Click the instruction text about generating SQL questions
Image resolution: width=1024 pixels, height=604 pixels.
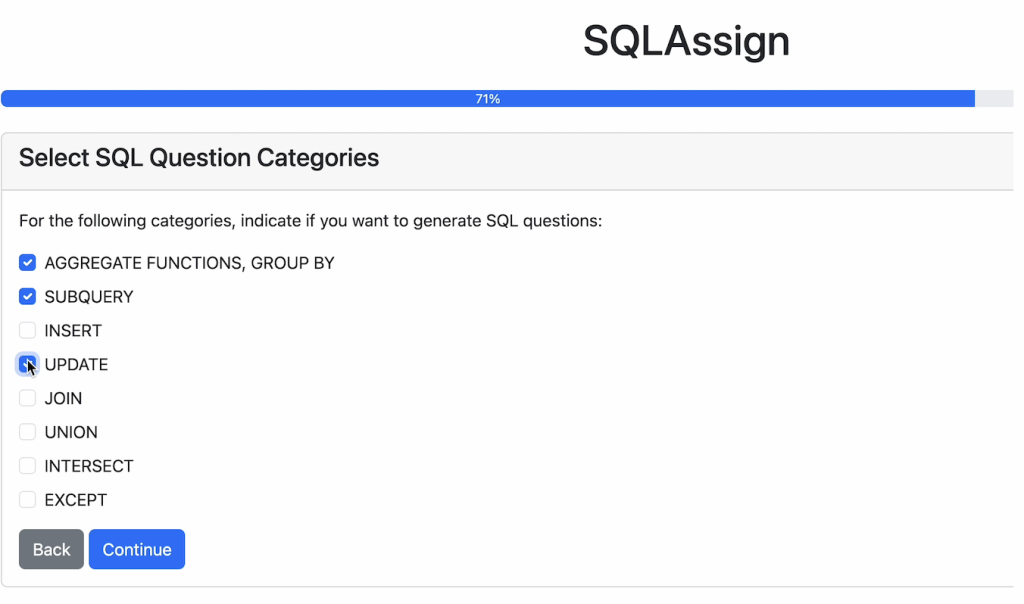tap(309, 220)
